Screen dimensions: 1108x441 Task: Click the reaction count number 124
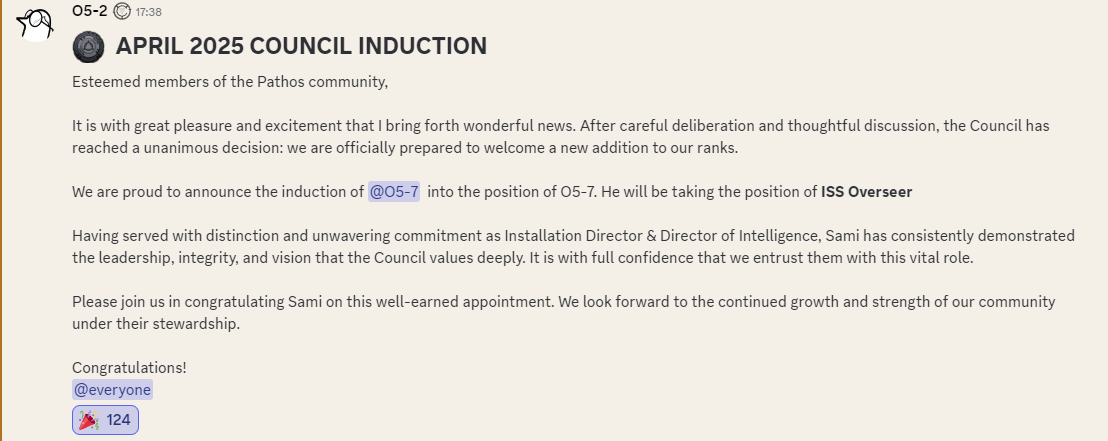point(119,420)
